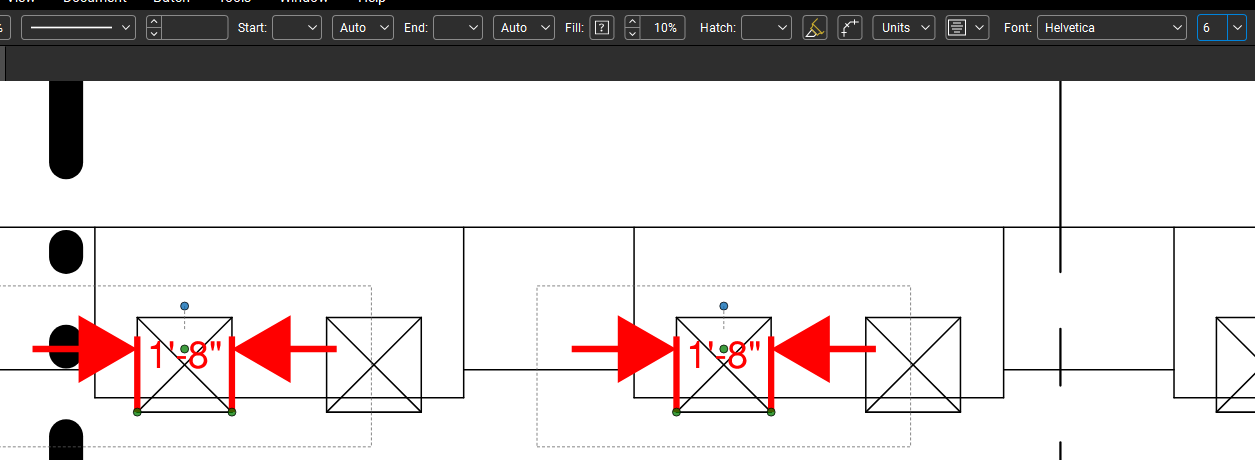
Task: Open the End size Auto dropdown
Action: click(524, 28)
